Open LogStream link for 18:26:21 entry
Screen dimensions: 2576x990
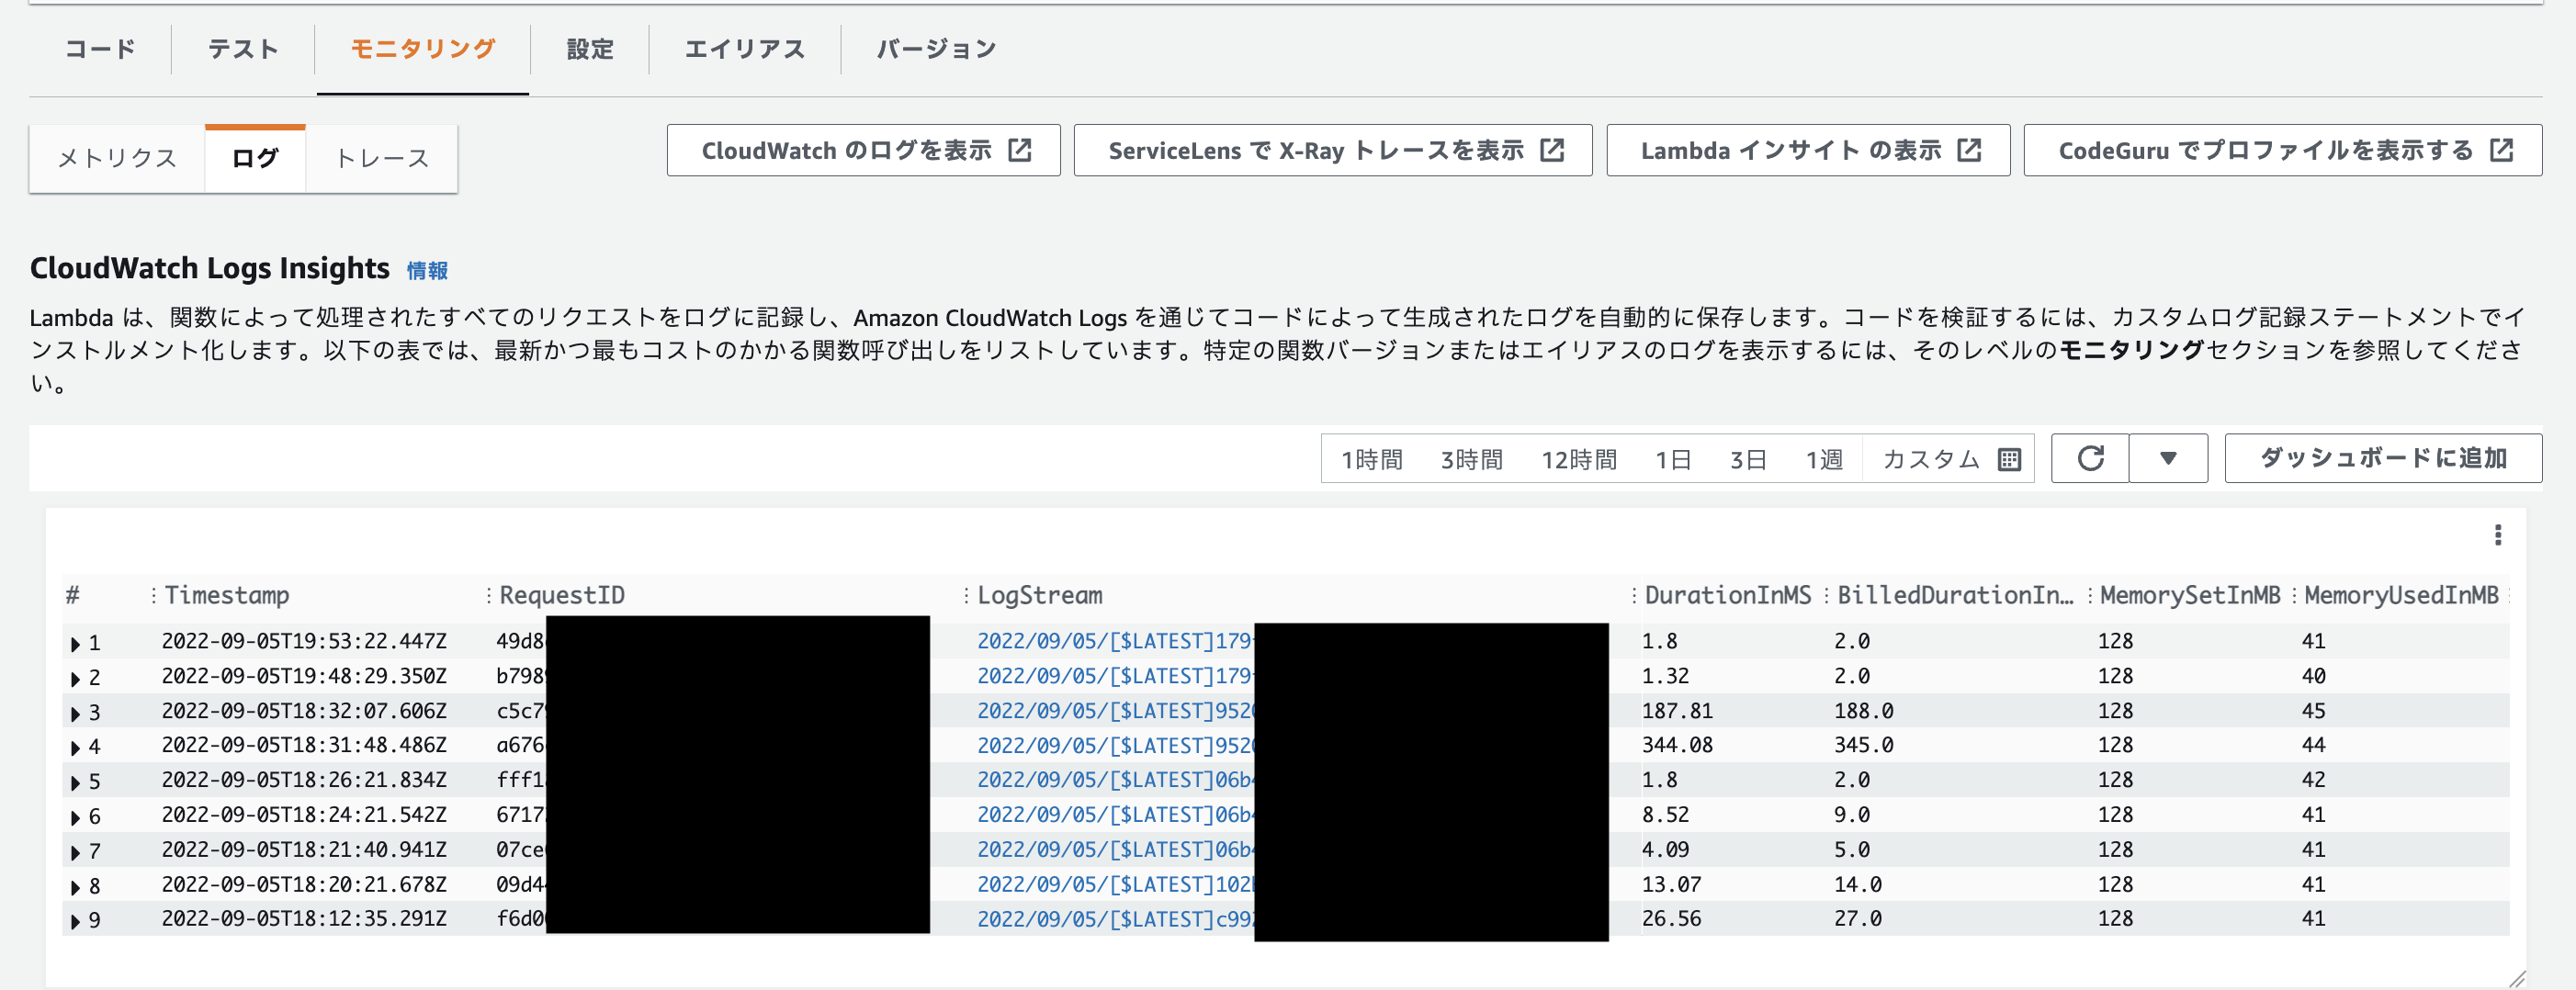pos(1115,780)
